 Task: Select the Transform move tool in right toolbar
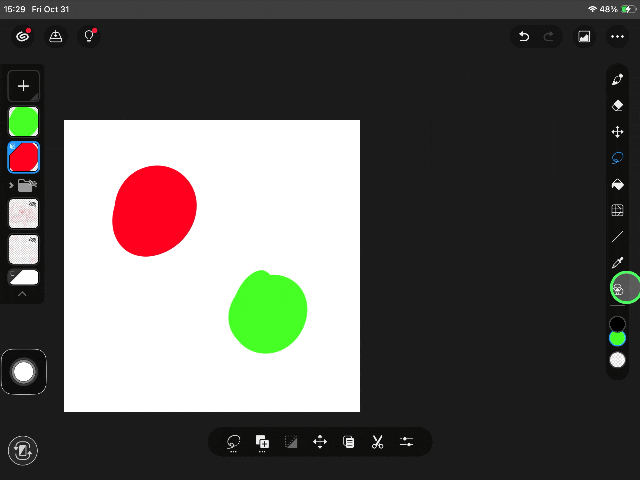coord(618,132)
